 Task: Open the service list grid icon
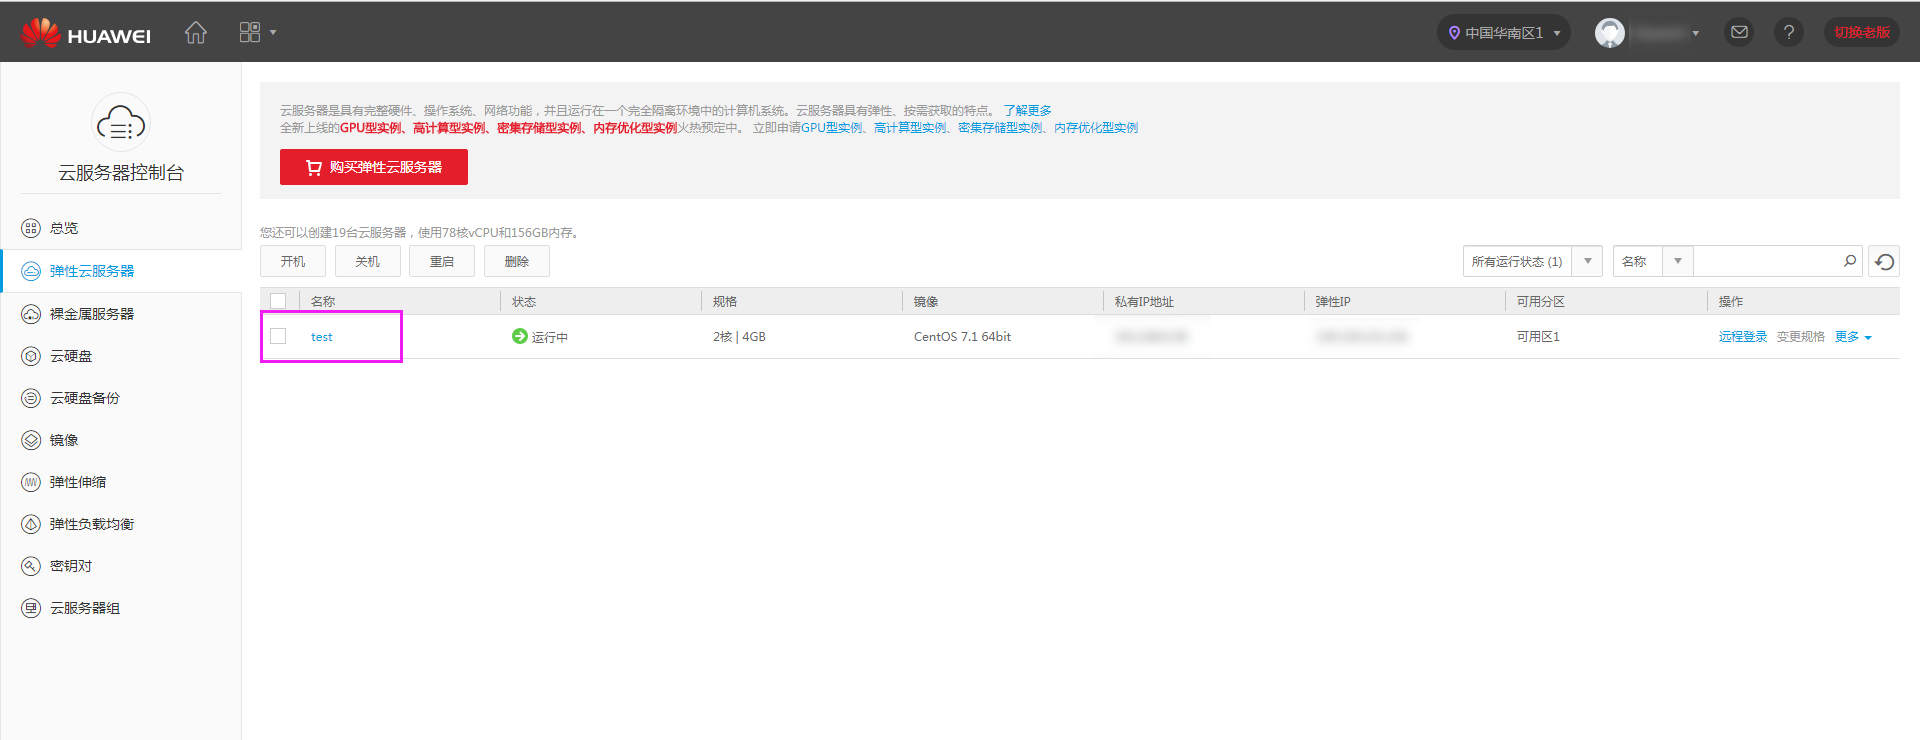(250, 33)
